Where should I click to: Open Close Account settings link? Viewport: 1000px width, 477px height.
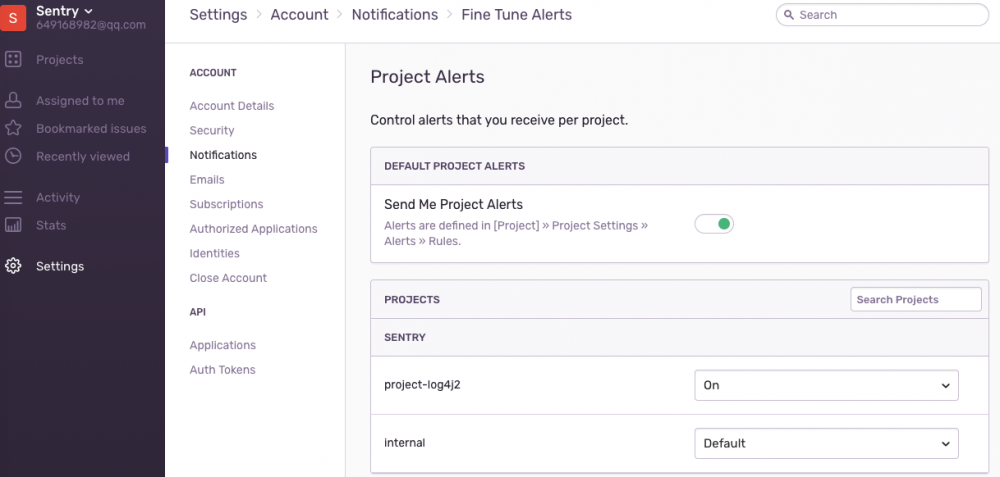coord(228,278)
